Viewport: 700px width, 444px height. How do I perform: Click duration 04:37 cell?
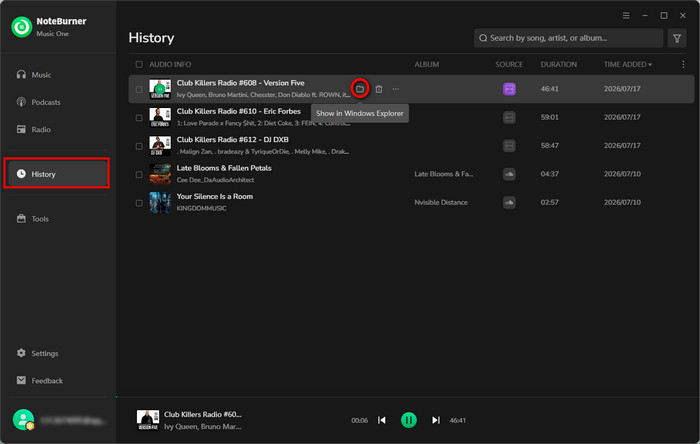(x=550, y=174)
